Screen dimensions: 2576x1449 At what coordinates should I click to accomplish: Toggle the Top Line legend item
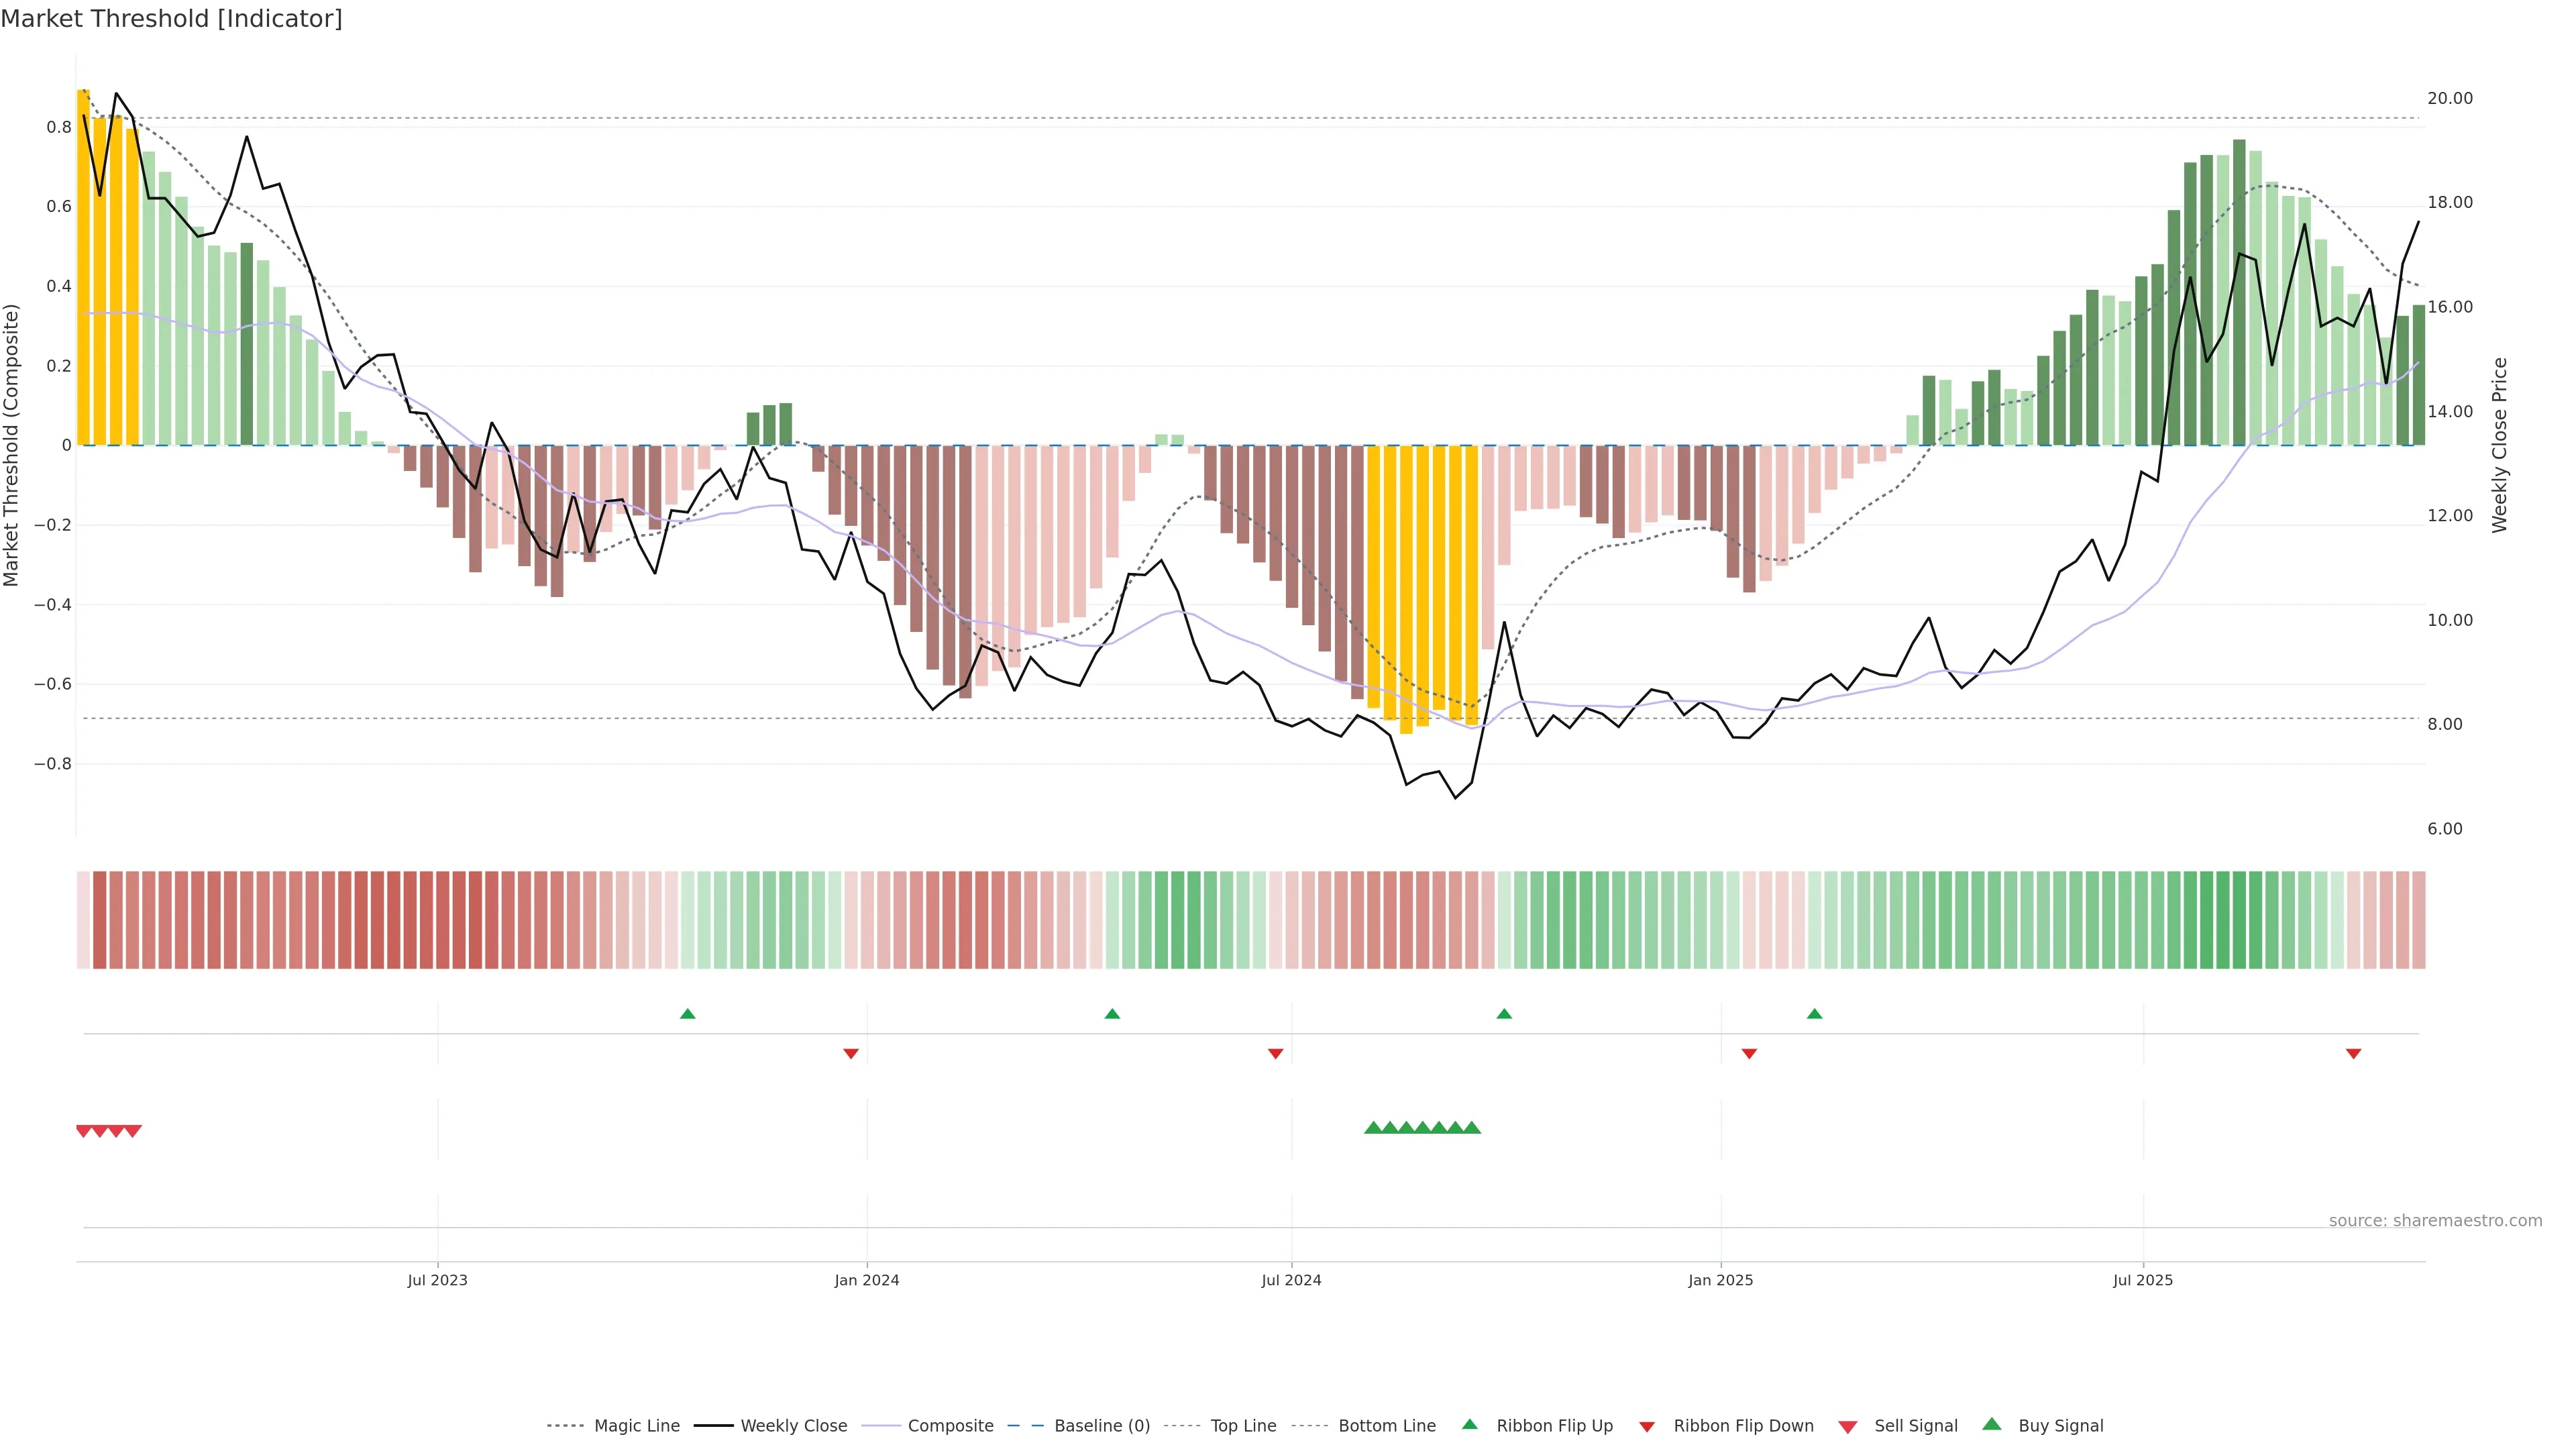[x=1243, y=1426]
